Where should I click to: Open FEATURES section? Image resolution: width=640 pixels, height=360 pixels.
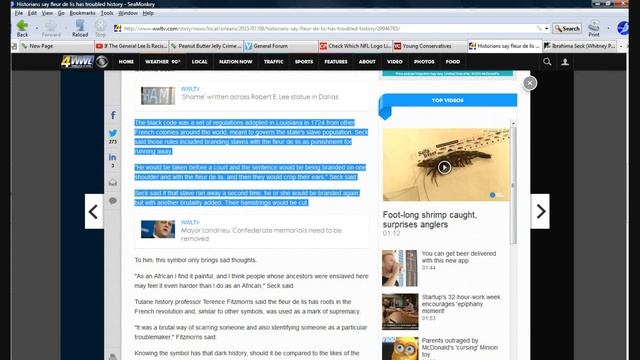tap(336, 62)
